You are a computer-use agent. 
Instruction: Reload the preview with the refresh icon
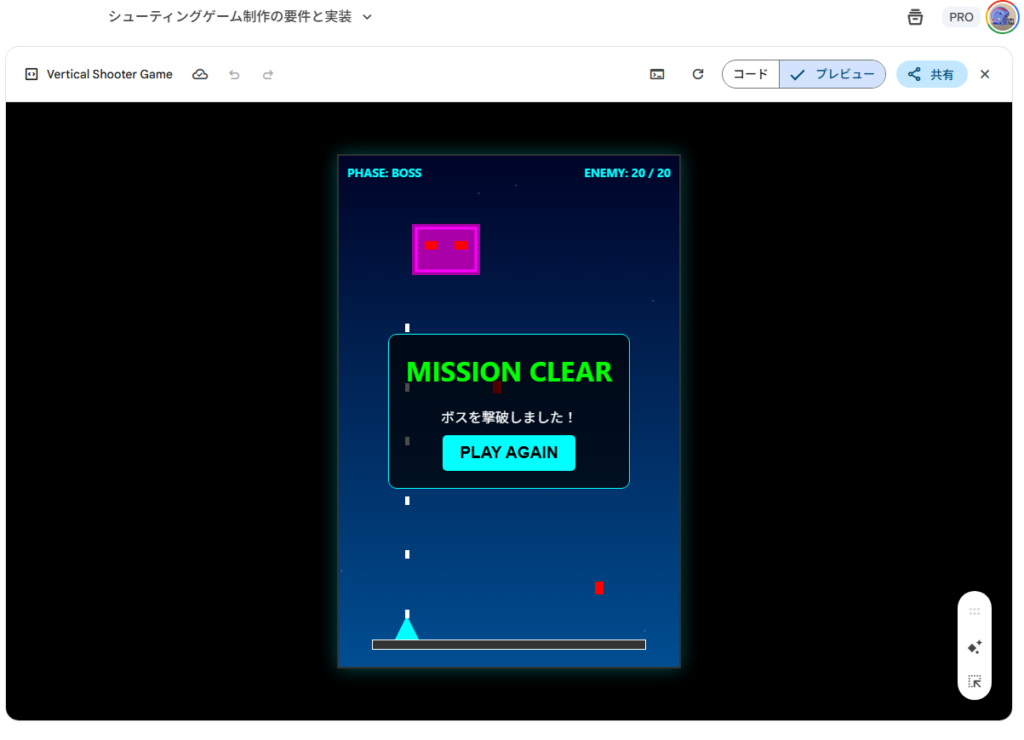pos(698,74)
